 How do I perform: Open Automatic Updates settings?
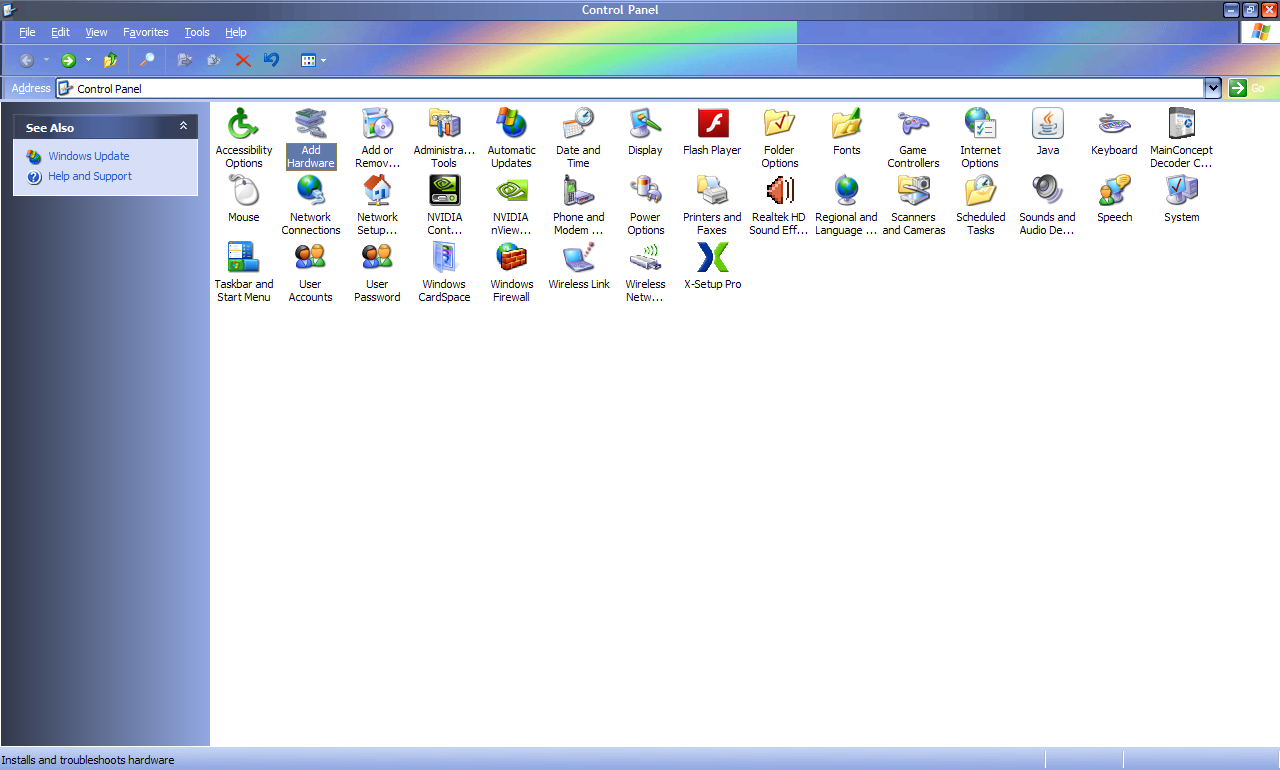coord(511,138)
